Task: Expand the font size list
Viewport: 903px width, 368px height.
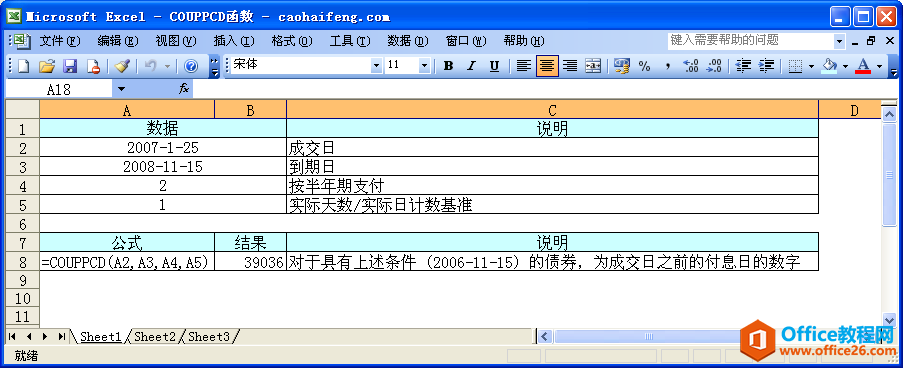Action: pos(424,66)
